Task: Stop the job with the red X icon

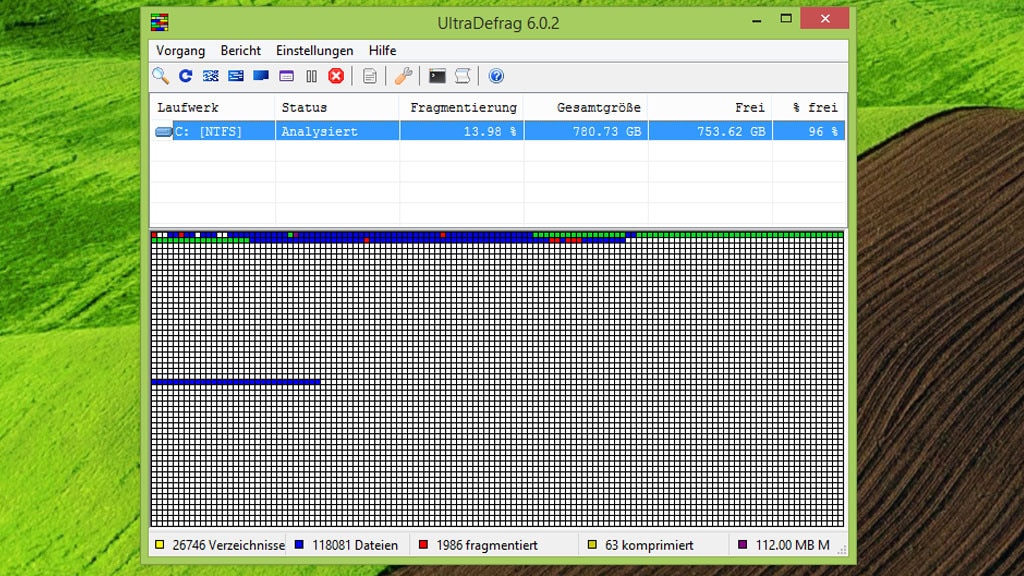Action: 336,76
